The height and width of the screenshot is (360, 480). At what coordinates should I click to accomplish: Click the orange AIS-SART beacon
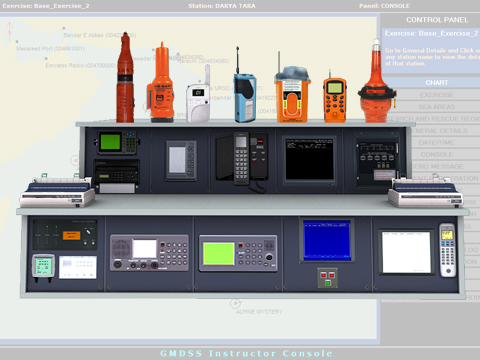click(161, 82)
